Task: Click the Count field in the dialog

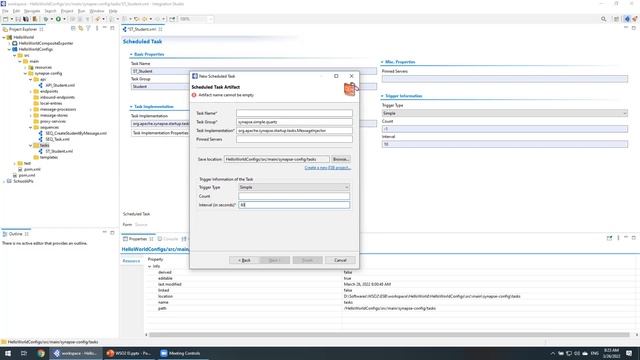Action: pyautogui.click(x=294, y=196)
